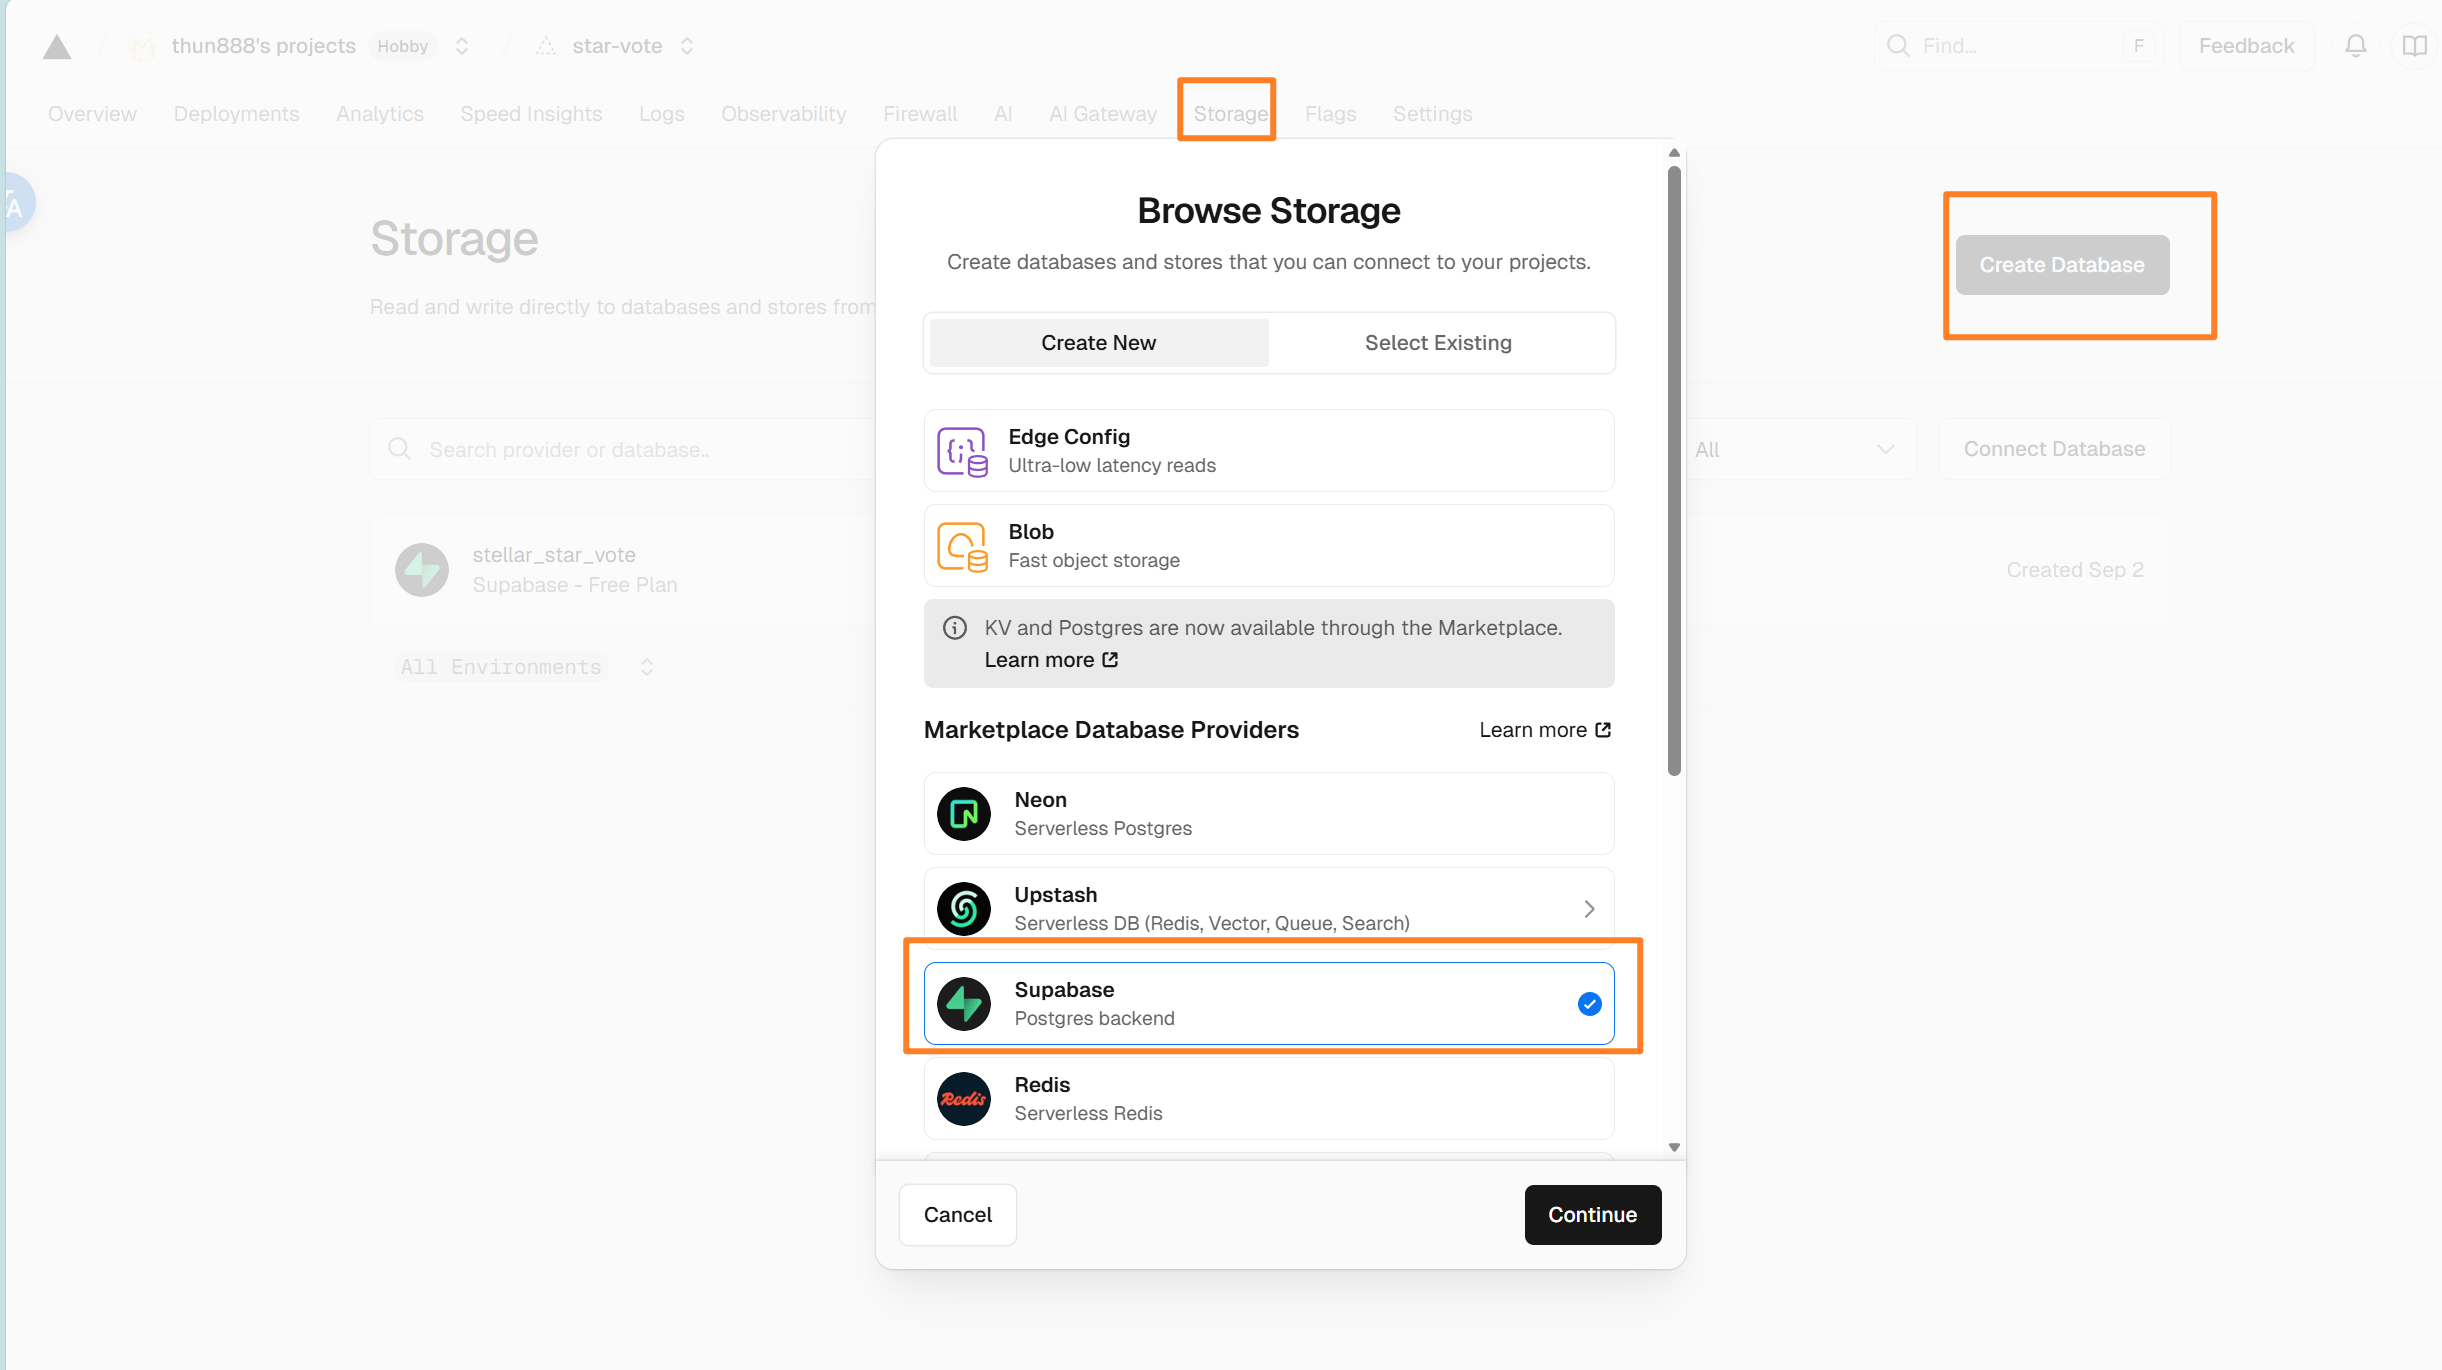Open the AI tab
Screen dimensions: 2442x1370
(1003, 114)
